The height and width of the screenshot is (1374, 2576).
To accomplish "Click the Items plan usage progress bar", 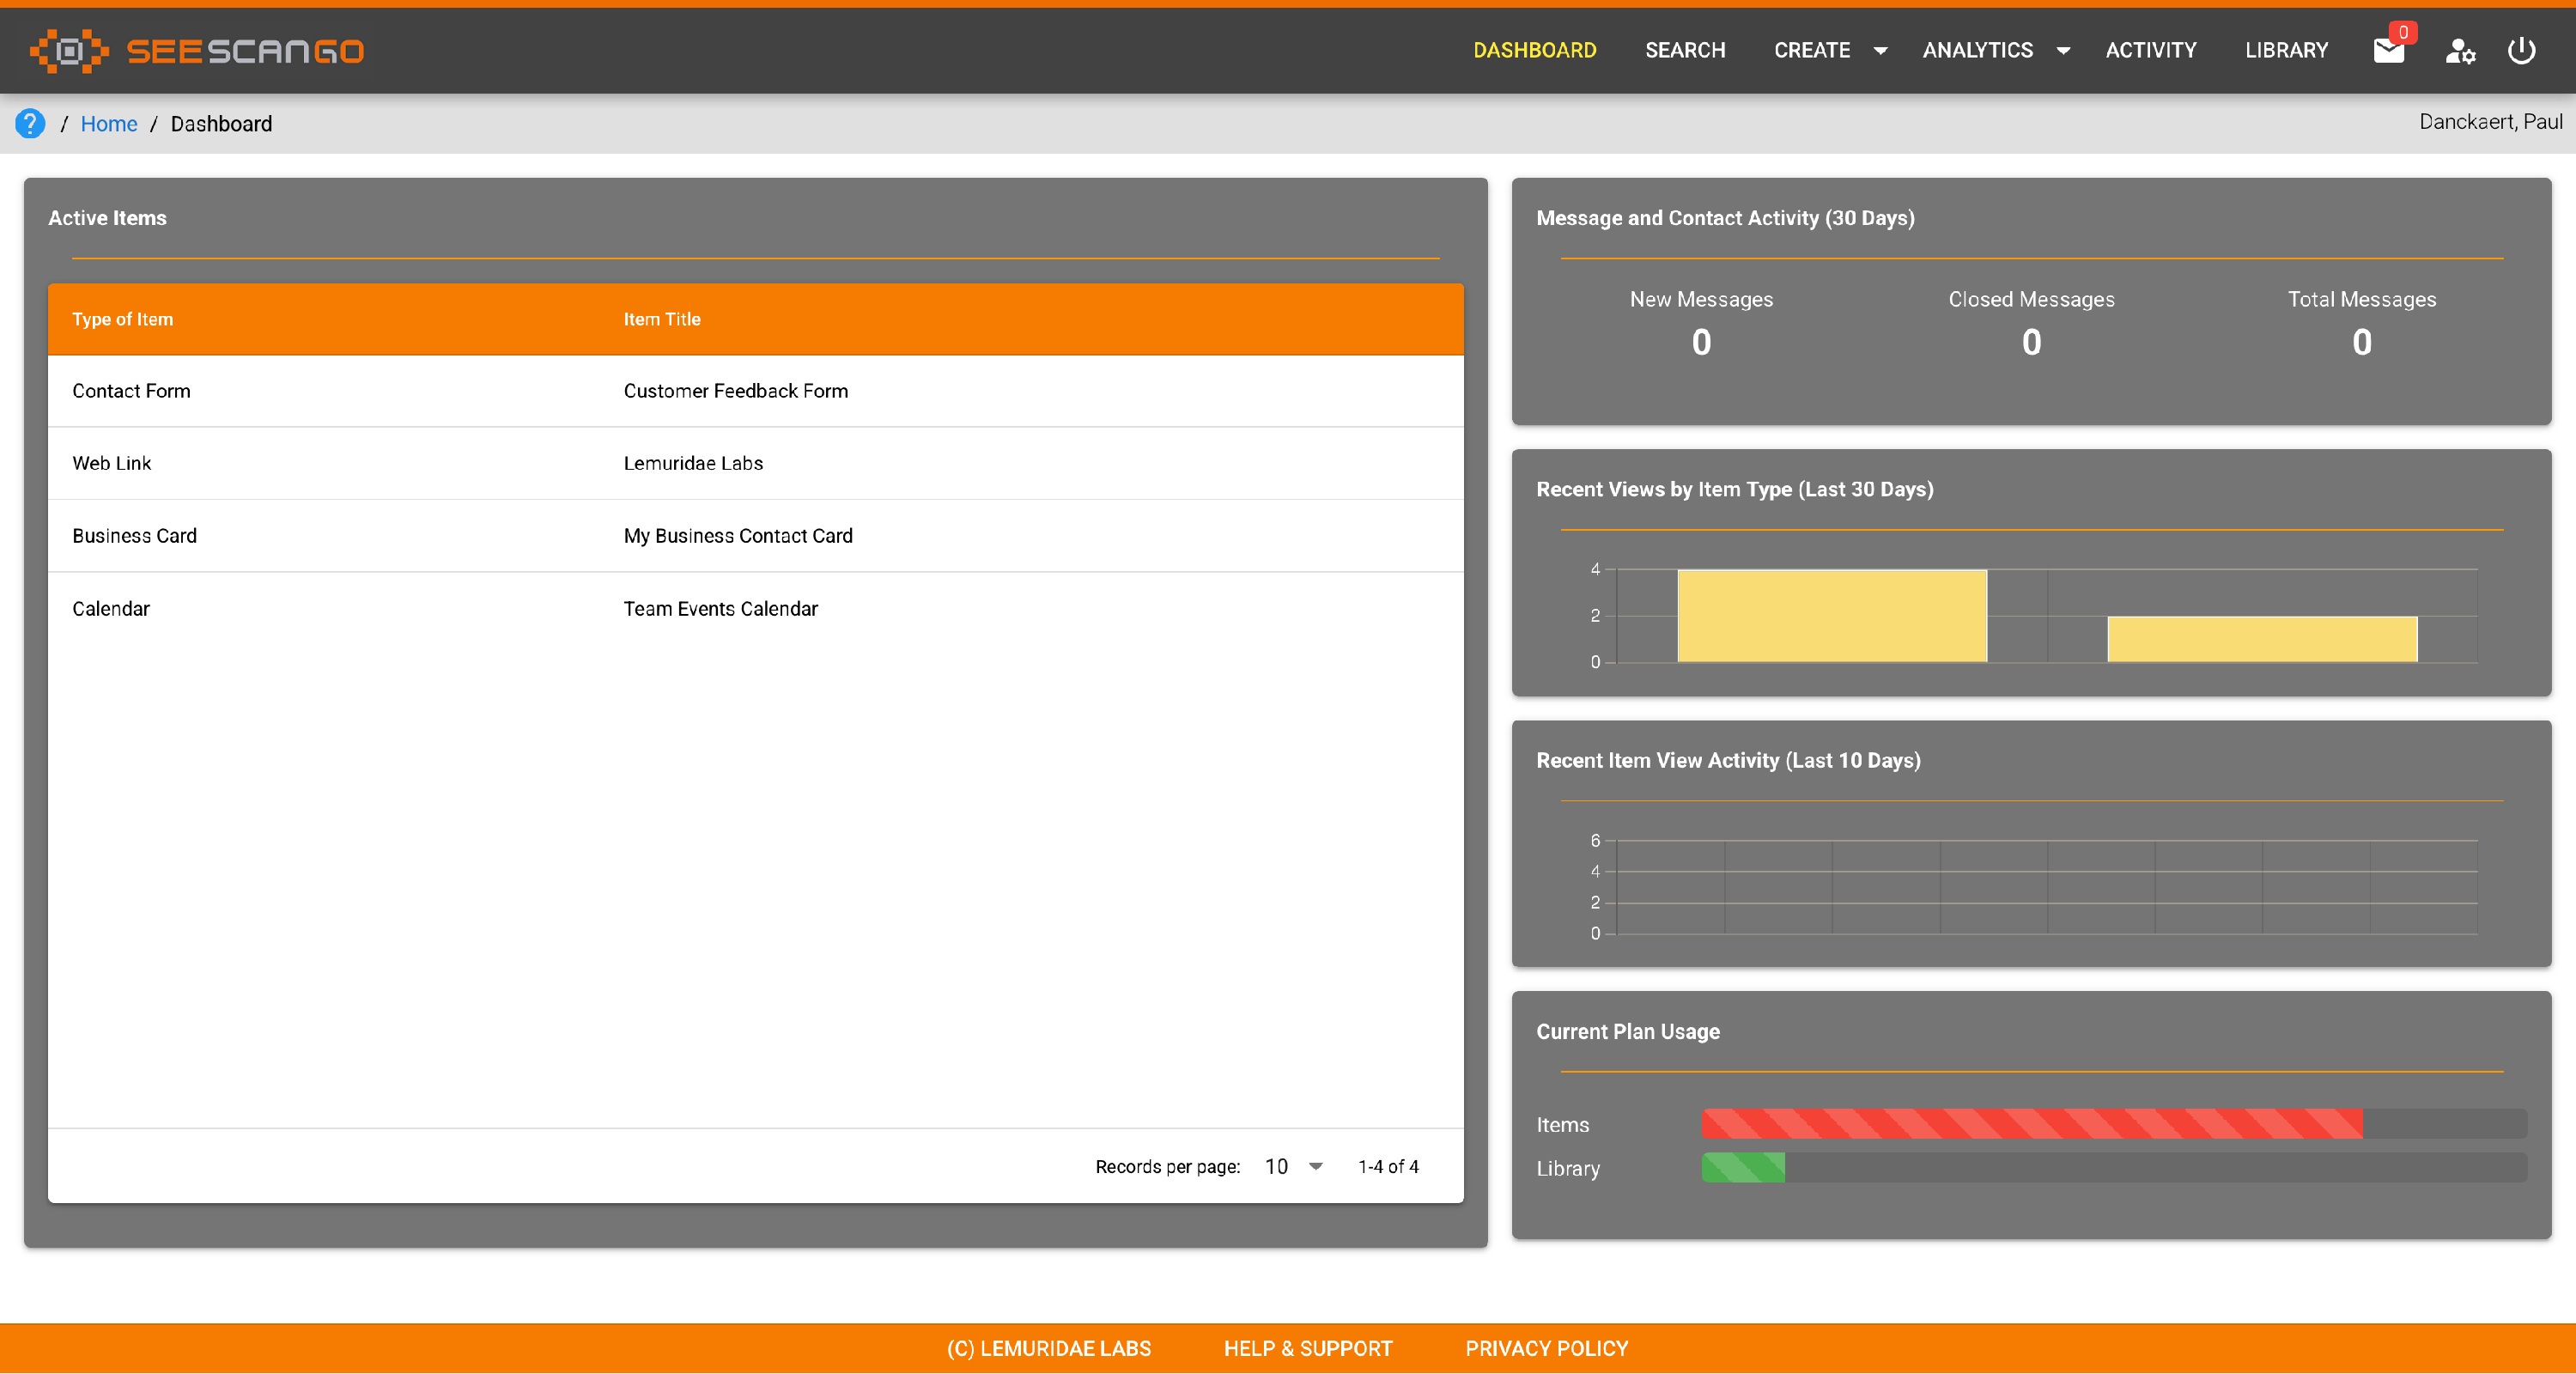I will coord(2113,1123).
